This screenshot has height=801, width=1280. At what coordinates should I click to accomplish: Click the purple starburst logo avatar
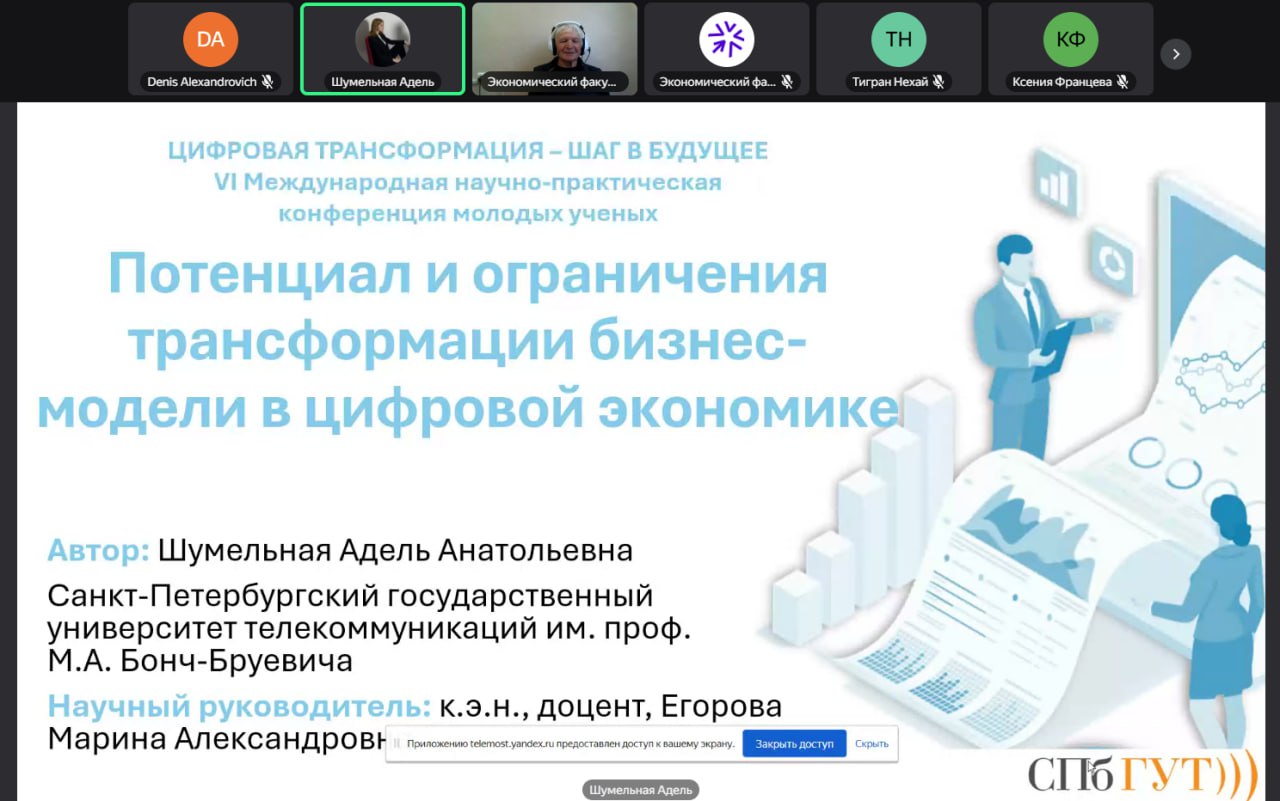click(726, 40)
